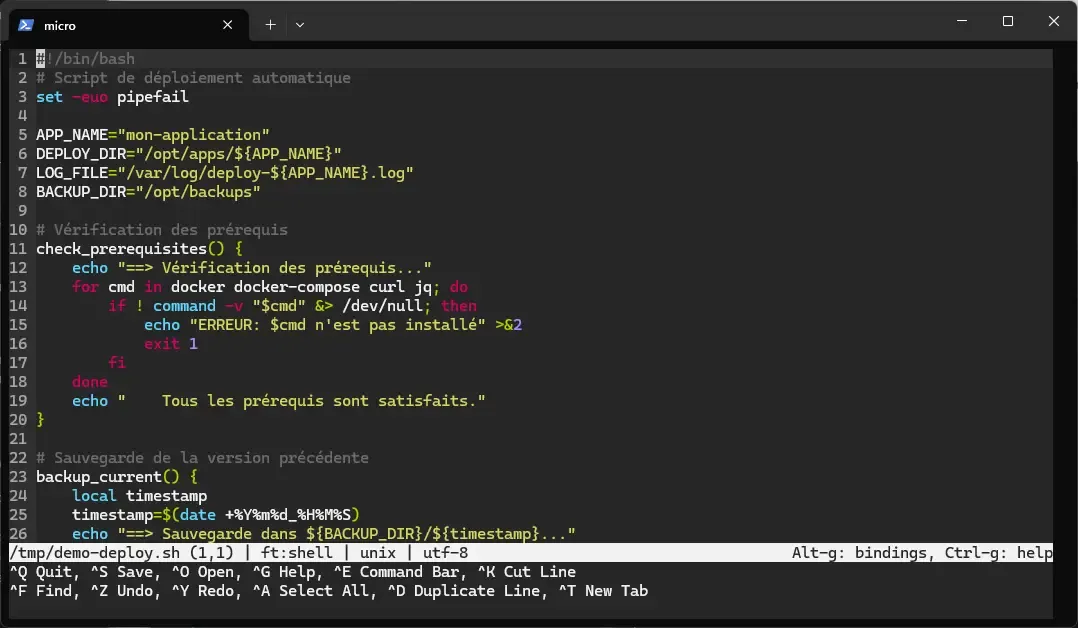
Task: Click the PowerShell icon on the micro tab
Action: [x=27, y=25]
